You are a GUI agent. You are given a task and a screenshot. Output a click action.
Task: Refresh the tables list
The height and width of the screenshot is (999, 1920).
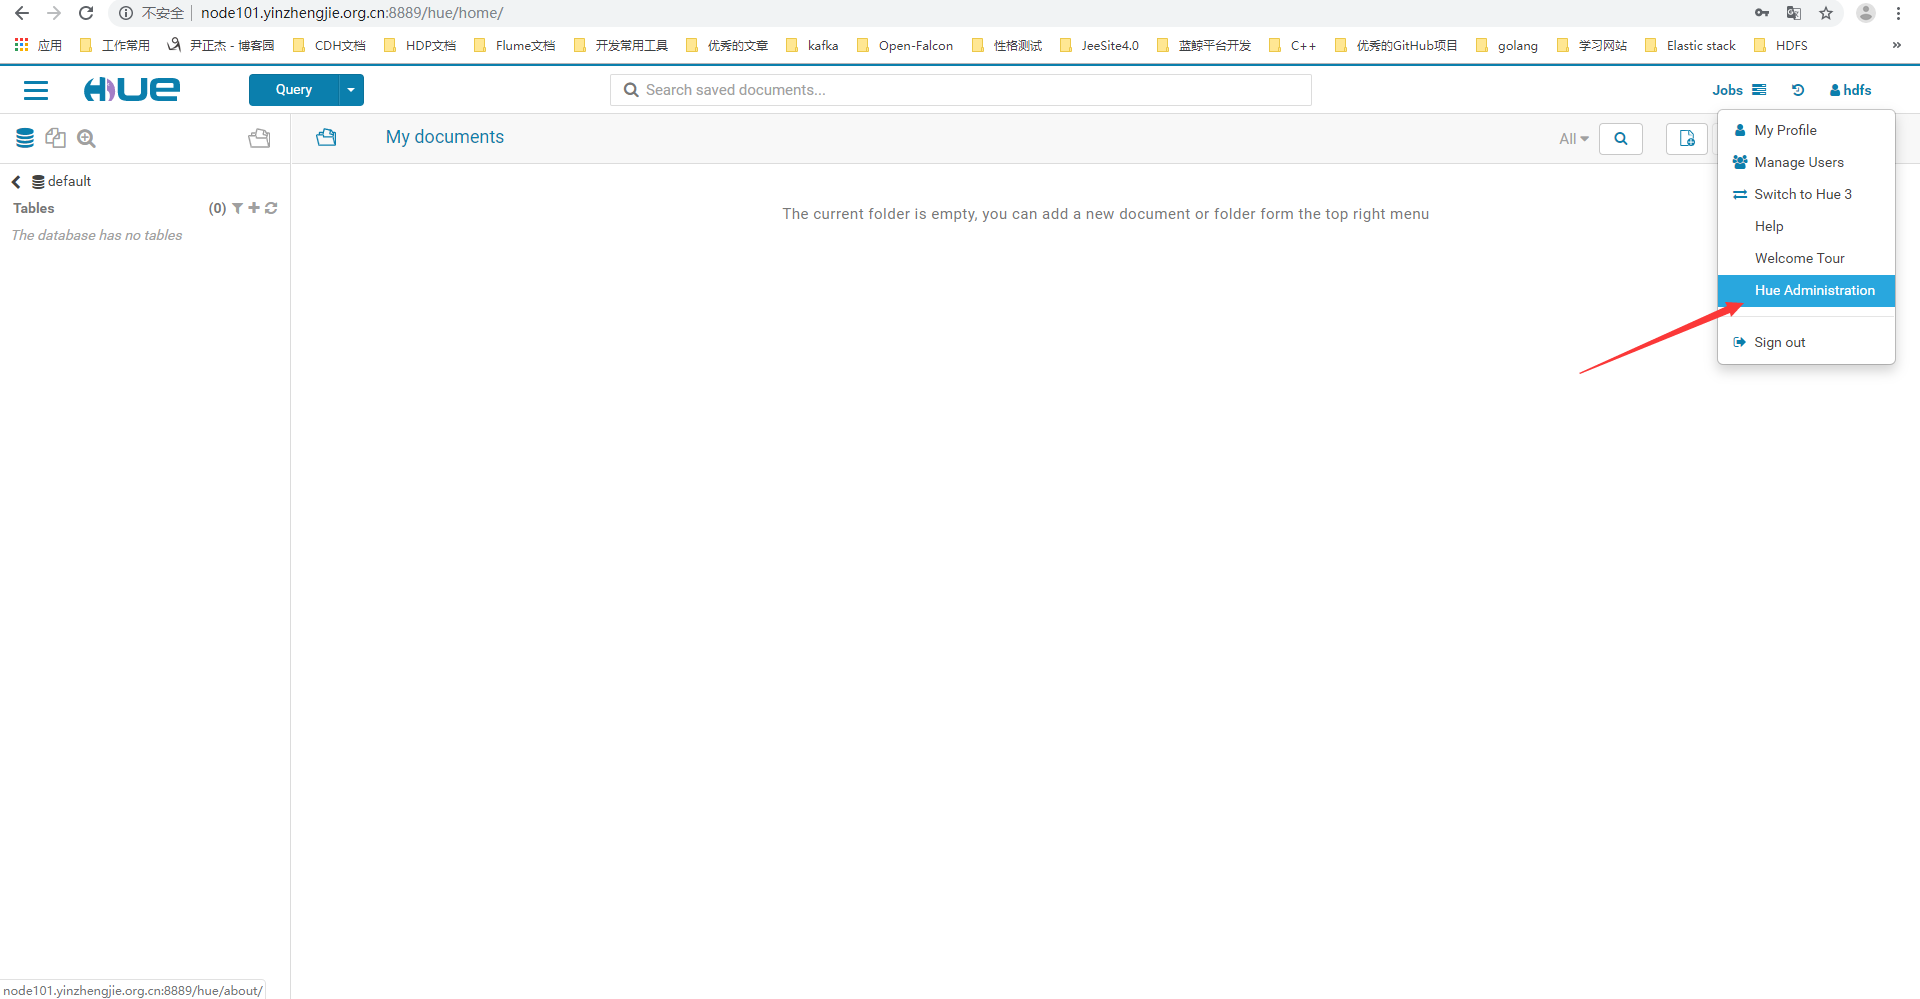[x=271, y=208]
